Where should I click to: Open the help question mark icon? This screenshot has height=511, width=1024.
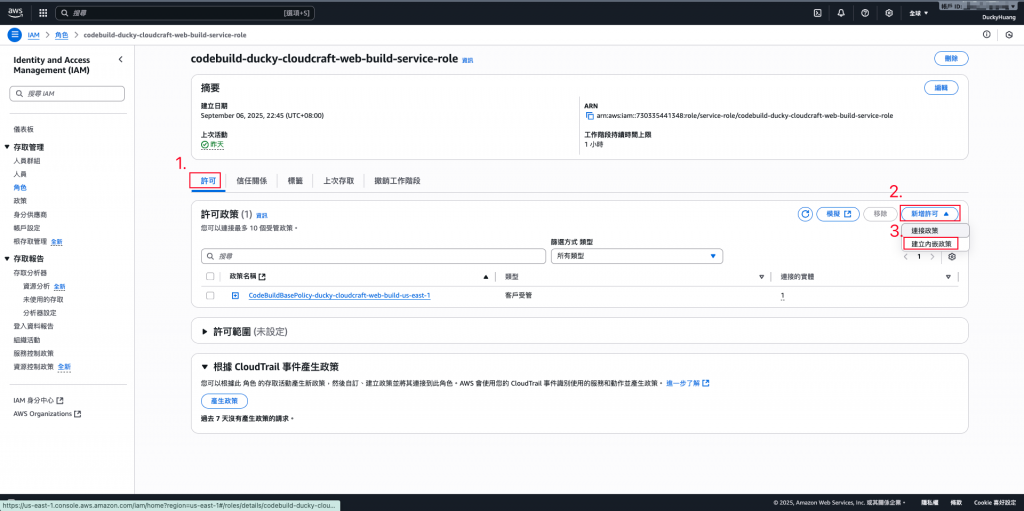click(865, 12)
